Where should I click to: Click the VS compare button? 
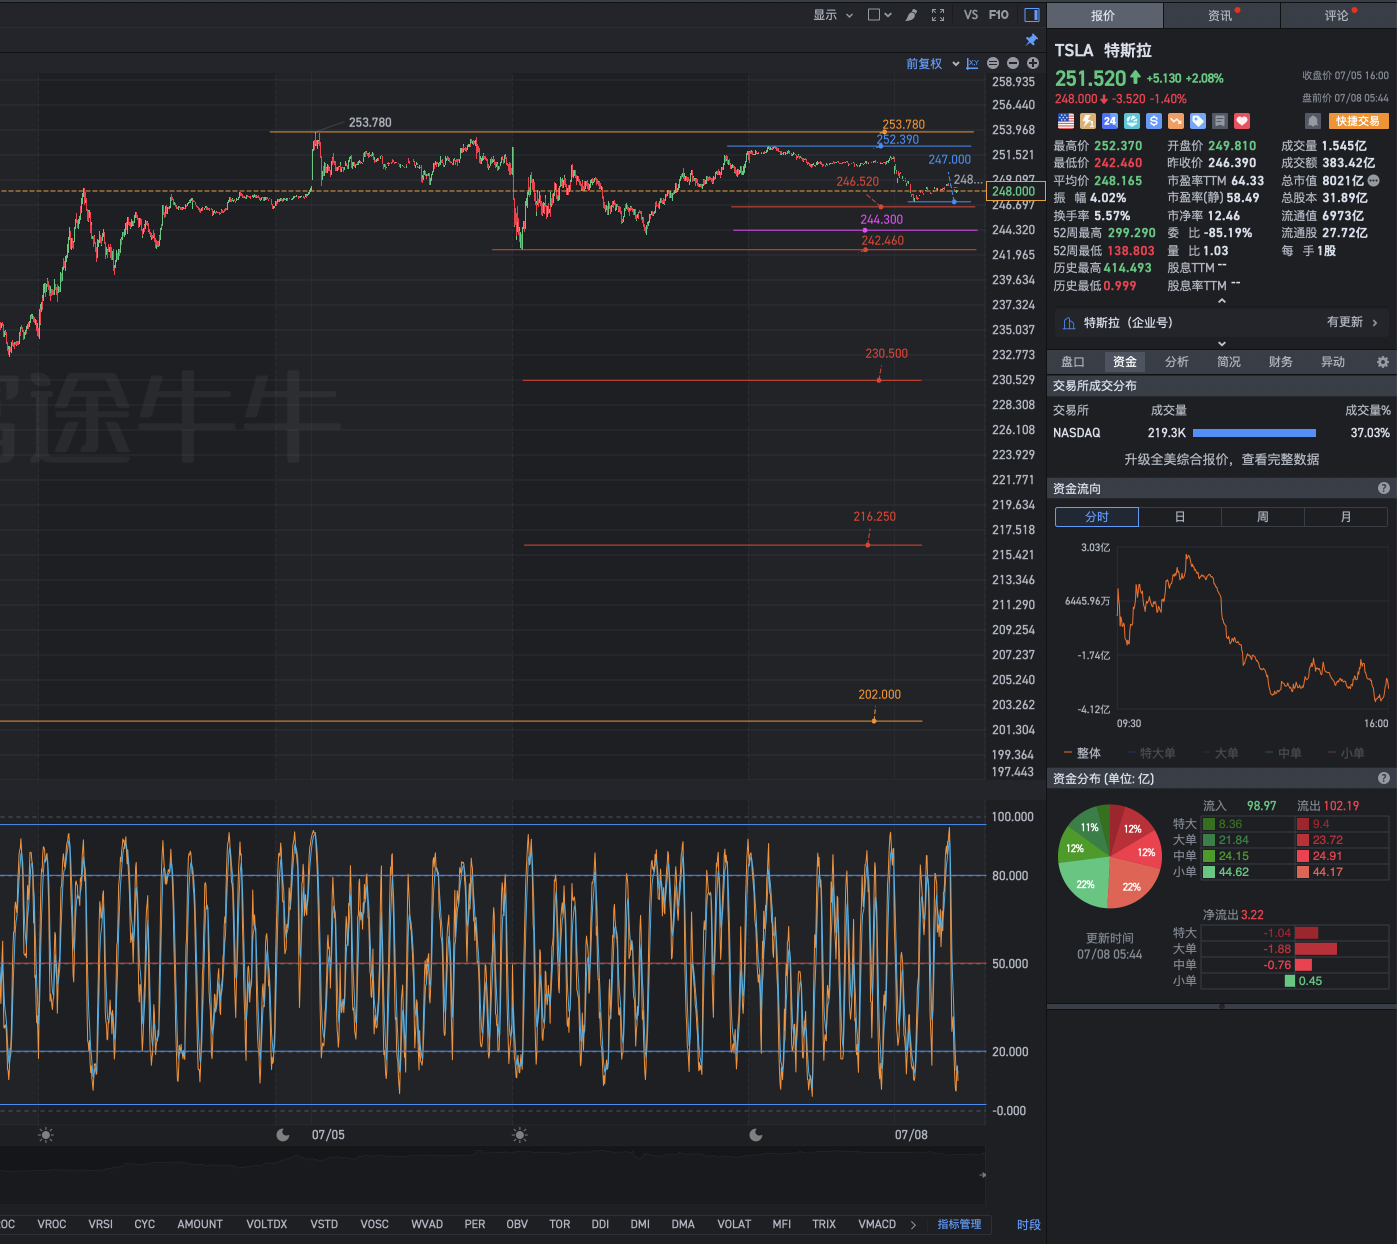coord(971,15)
